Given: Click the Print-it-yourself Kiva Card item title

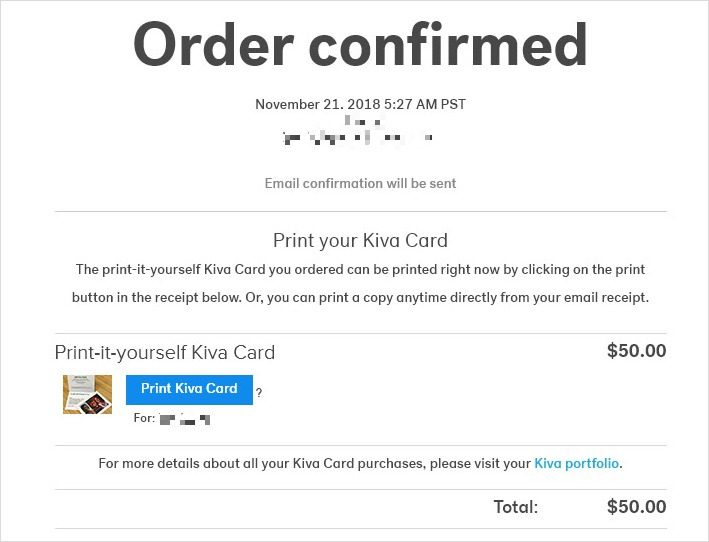Looking at the screenshot, I should pos(165,353).
